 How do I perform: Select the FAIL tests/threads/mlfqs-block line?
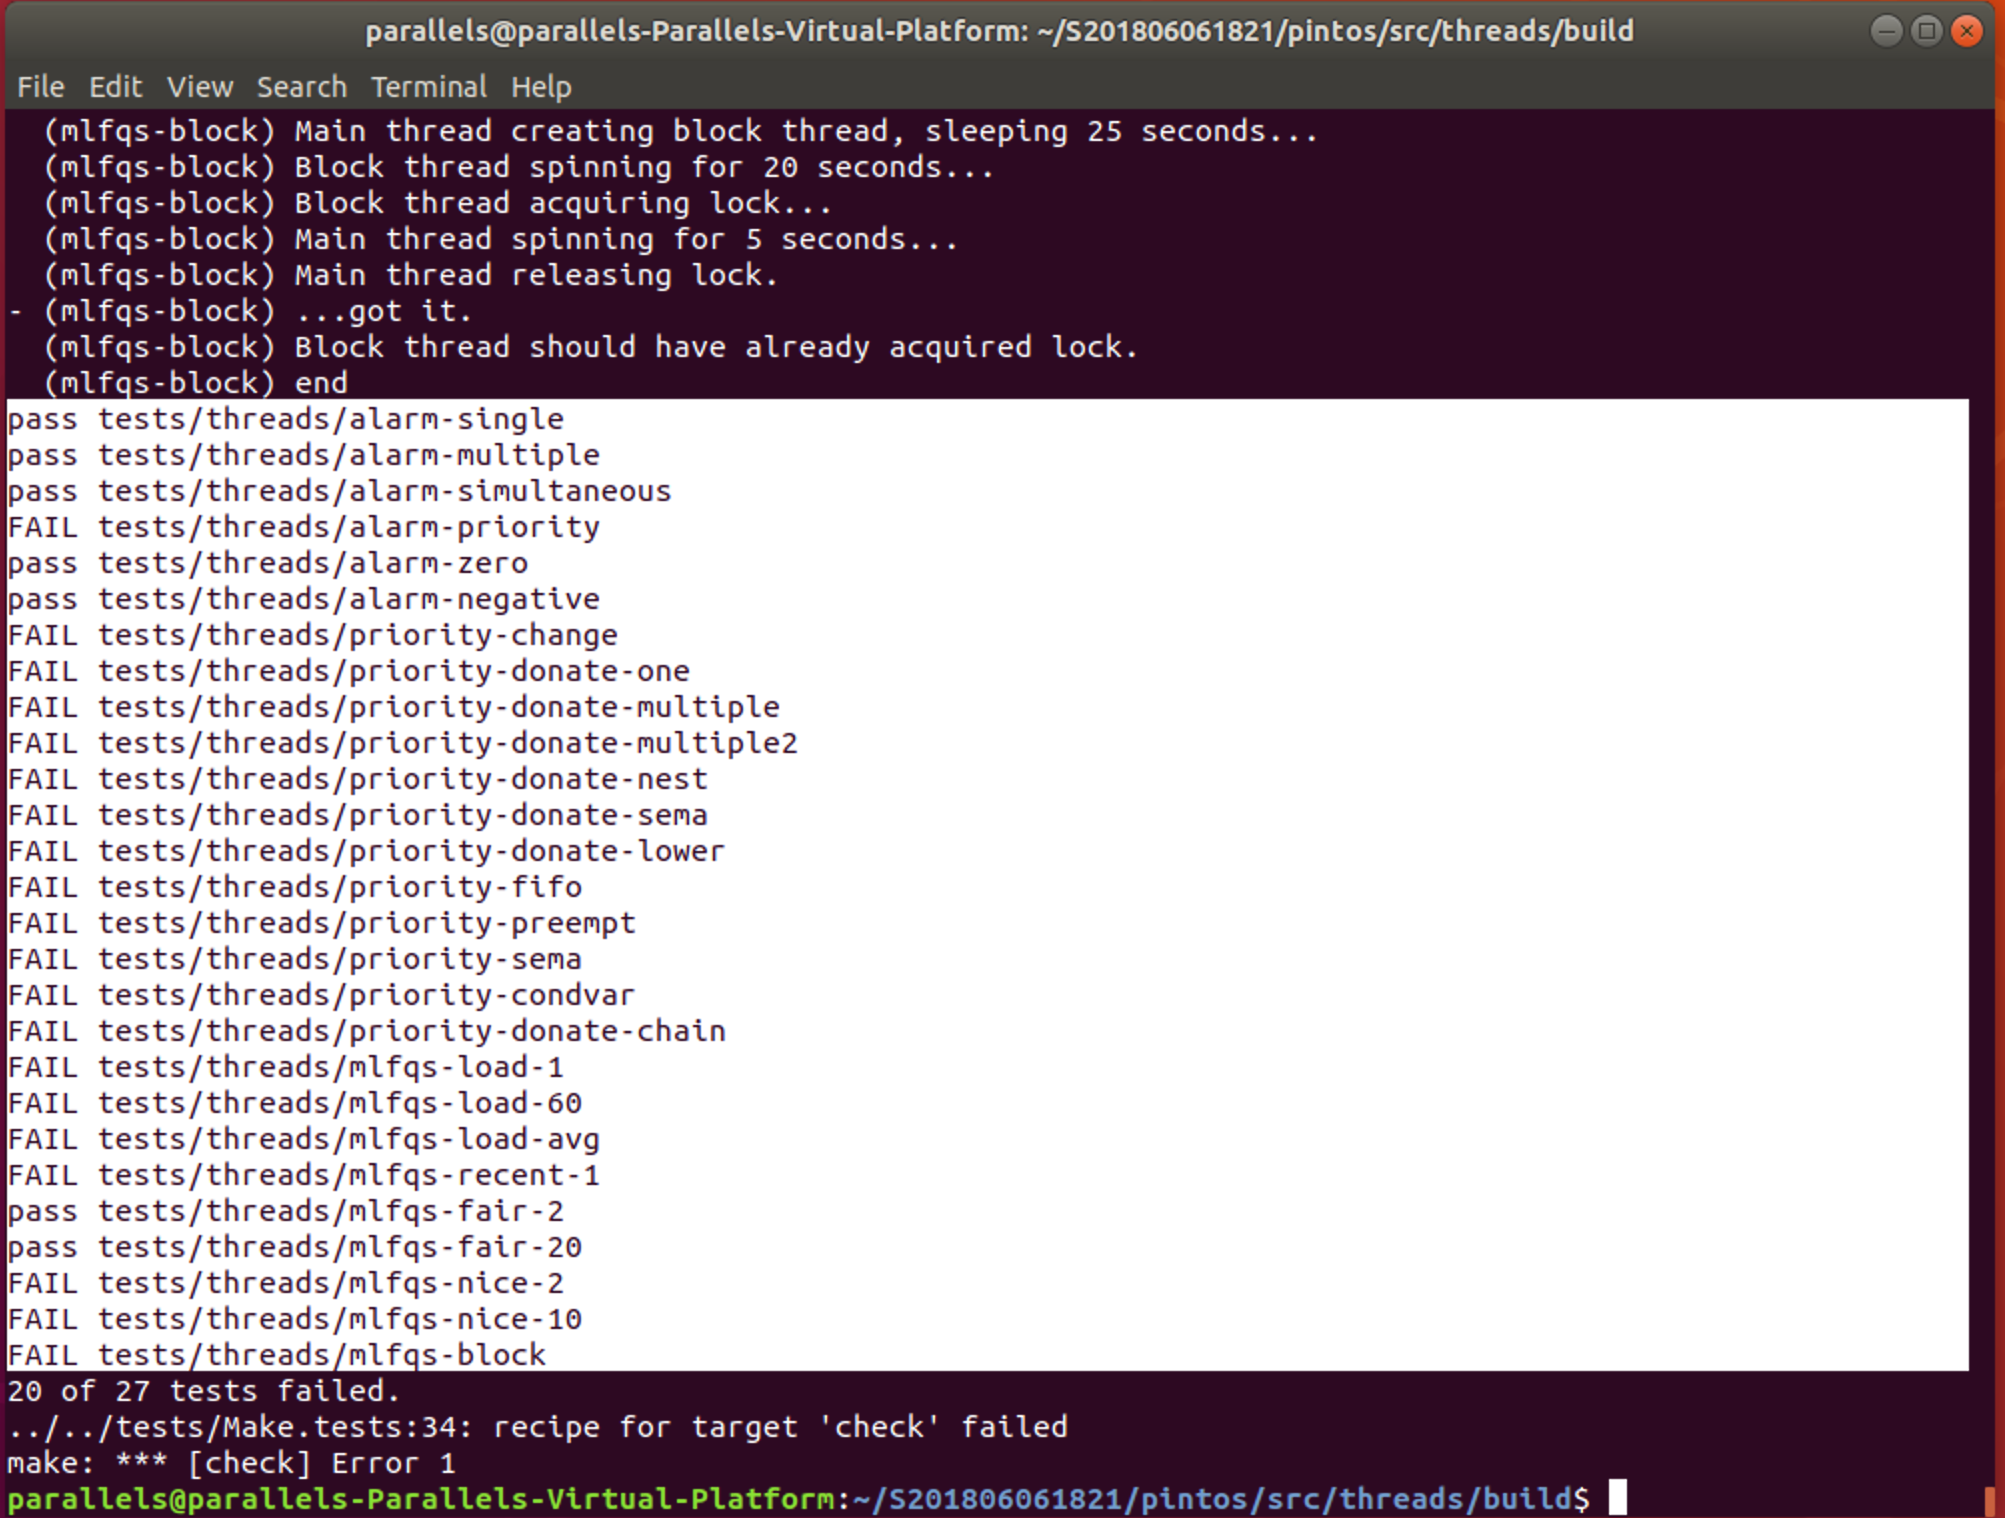coord(275,1354)
